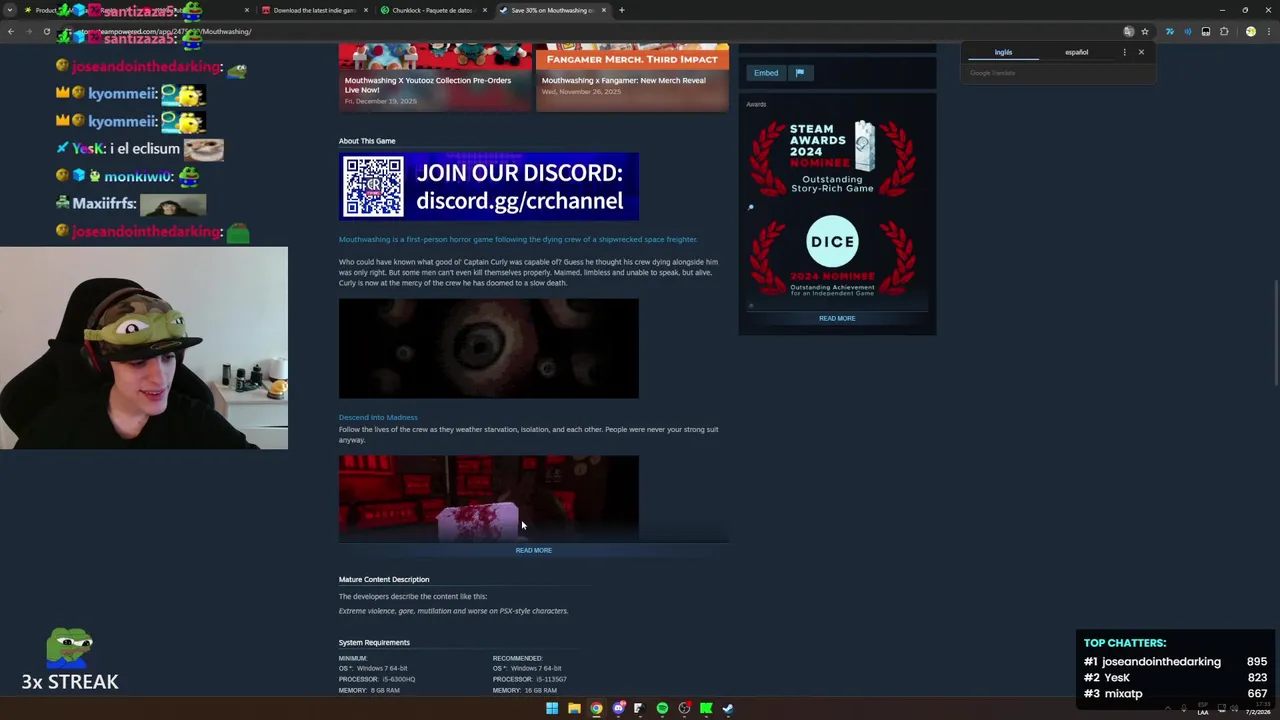Click the 'About This Game' heading
Image resolution: width=1280 pixels, height=720 pixels.
367,141
